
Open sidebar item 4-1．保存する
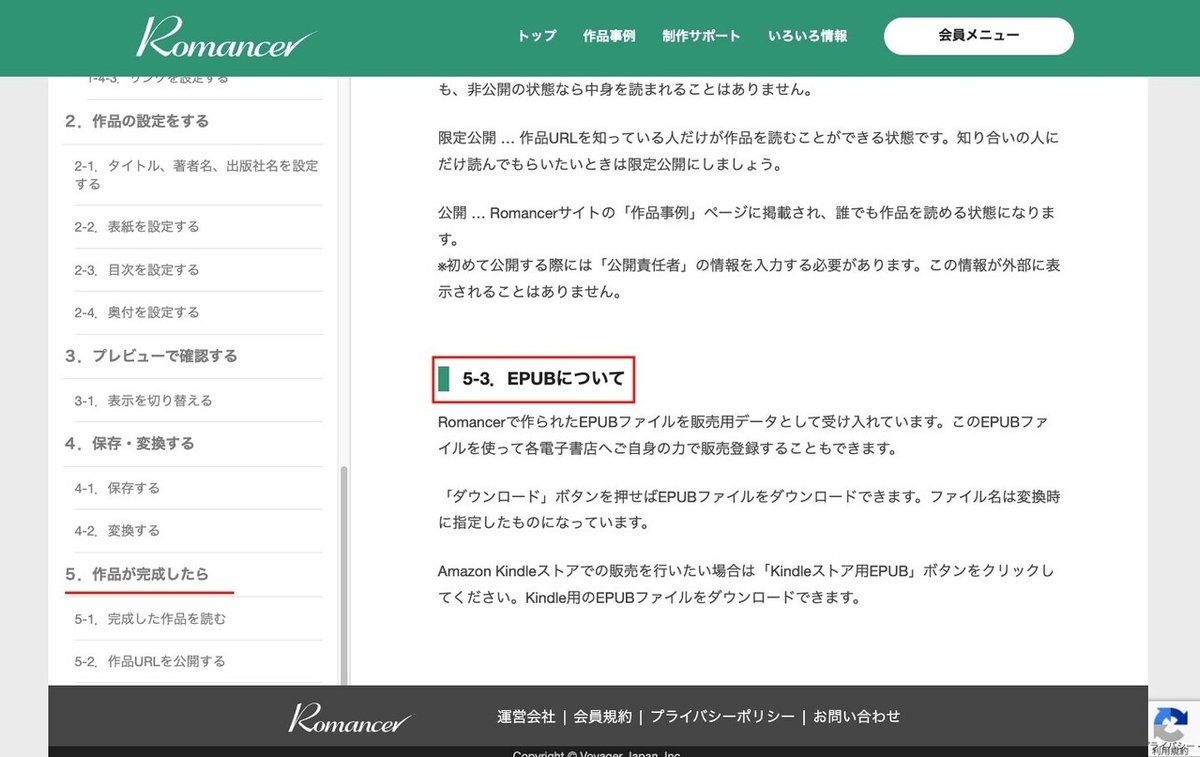(117, 488)
